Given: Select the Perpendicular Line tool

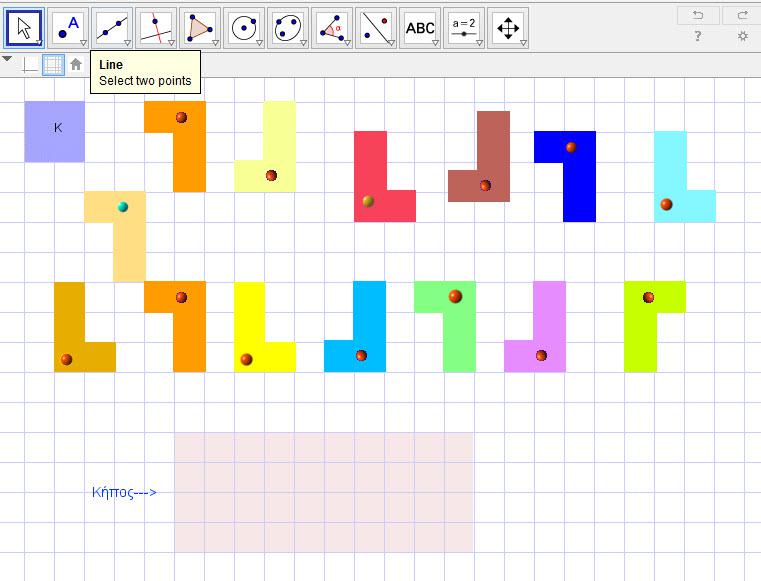Looking at the screenshot, I should (x=156, y=28).
